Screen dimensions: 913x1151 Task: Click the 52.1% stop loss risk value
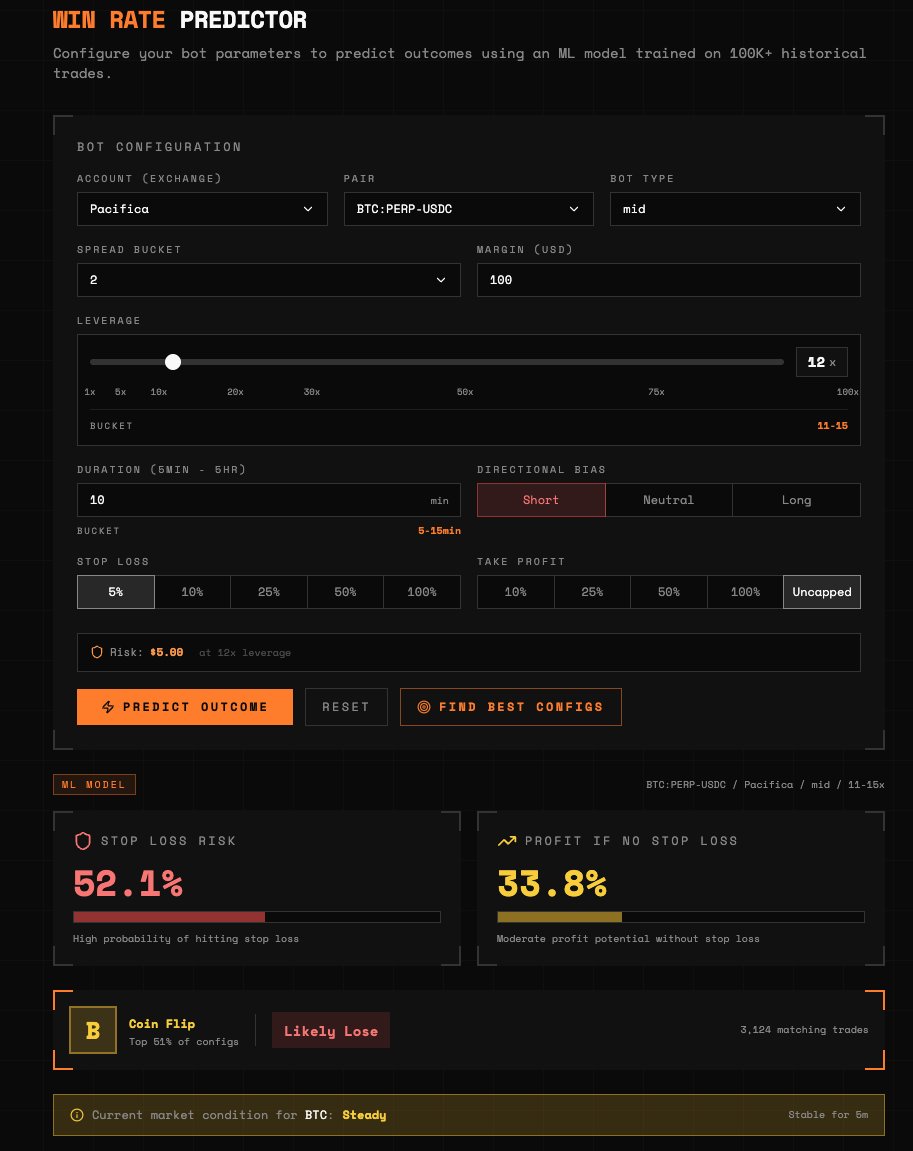pos(128,883)
